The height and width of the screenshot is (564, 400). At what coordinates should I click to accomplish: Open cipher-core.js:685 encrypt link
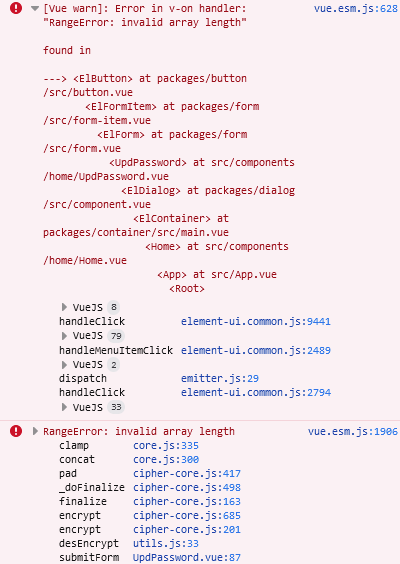click(x=187, y=516)
